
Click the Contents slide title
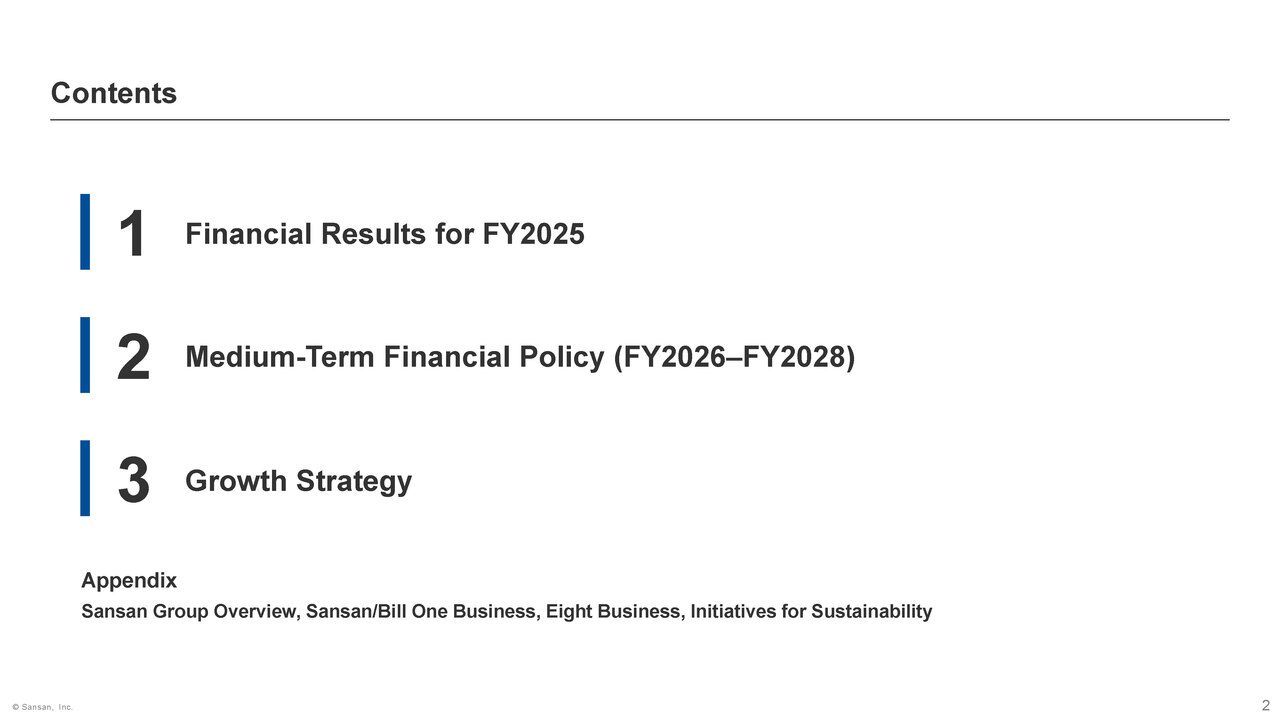(113, 93)
